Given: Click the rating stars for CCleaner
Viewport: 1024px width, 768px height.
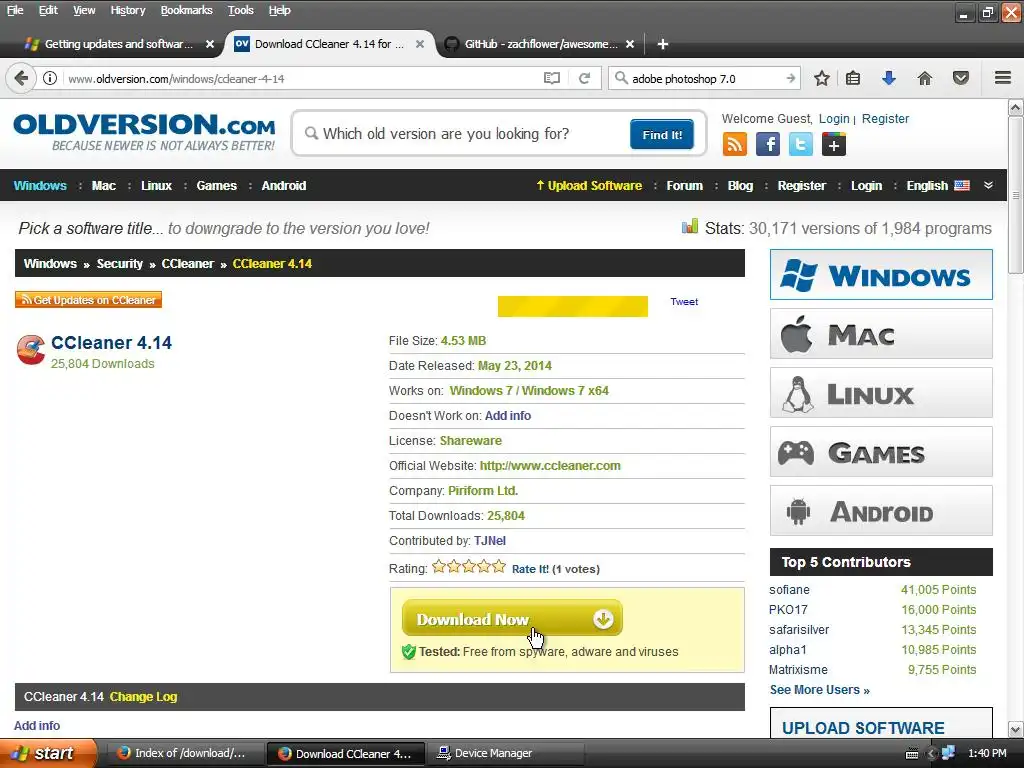Looking at the screenshot, I should click(x=469, y=566).
